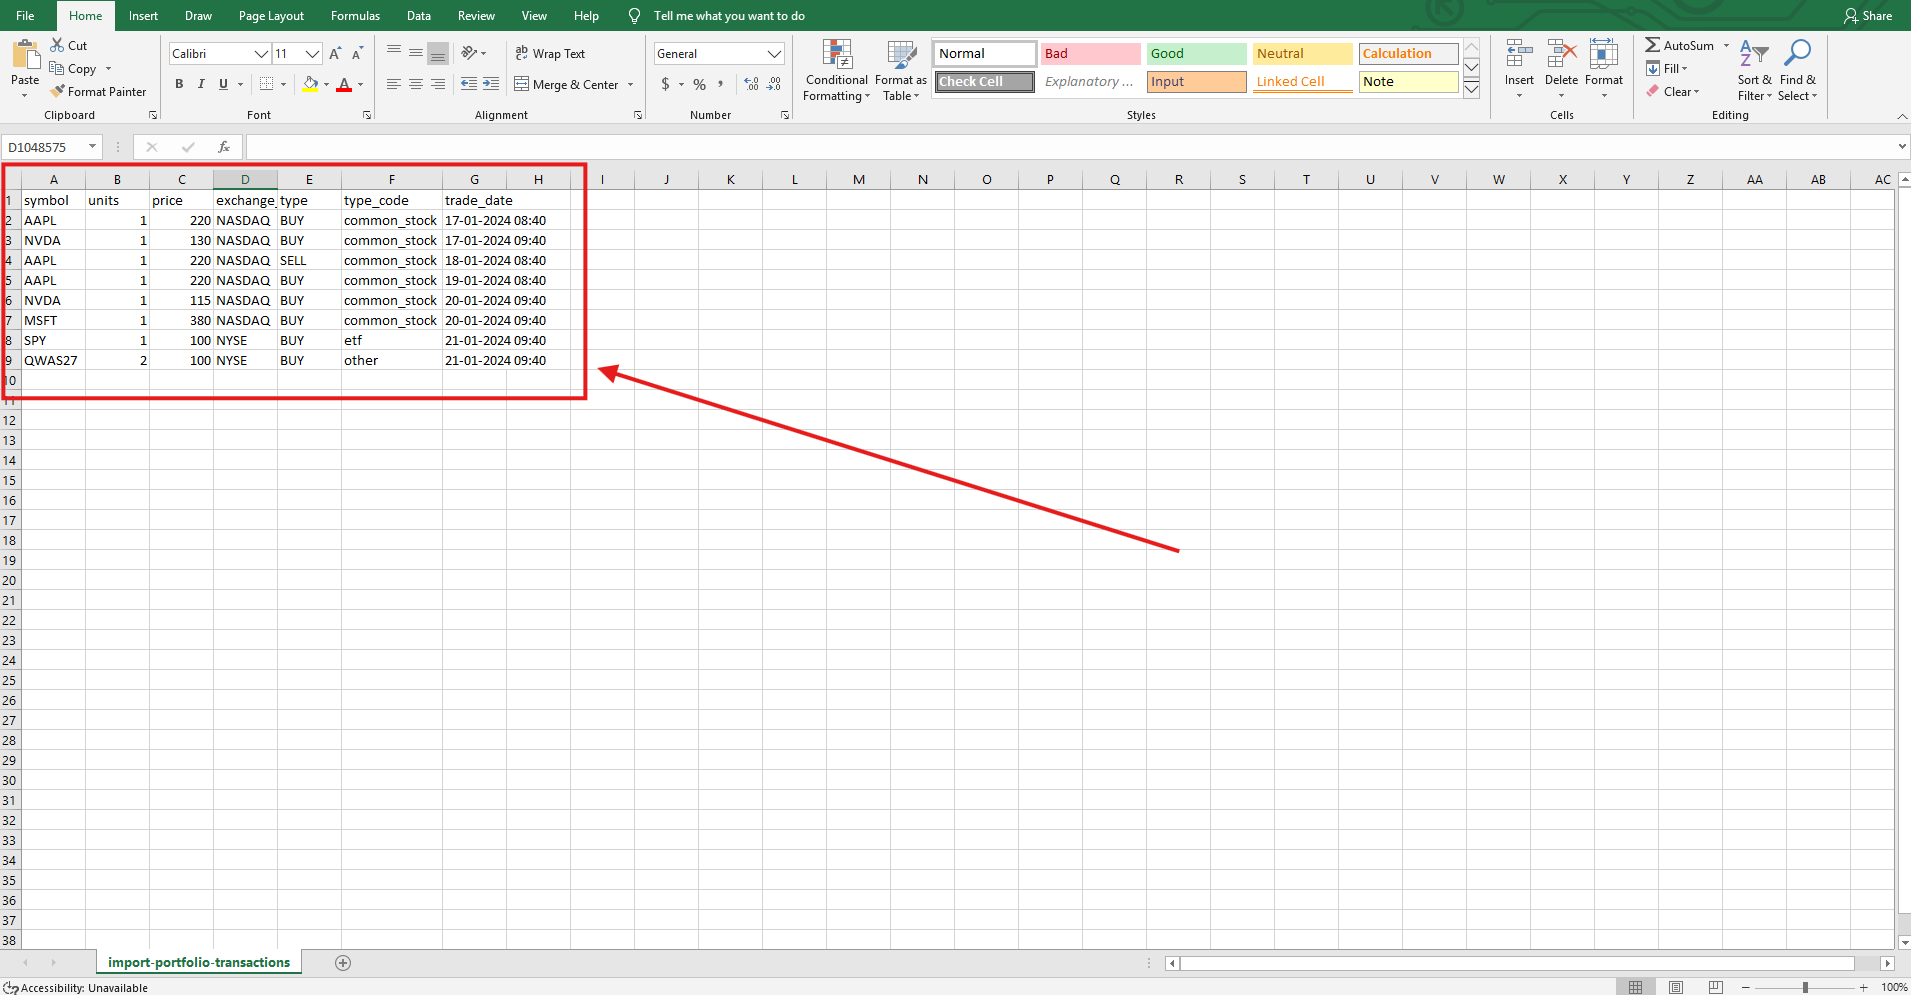Click in the formula bar input
This screenshot has width=1911, height=995.
(x=1070, y=147)
